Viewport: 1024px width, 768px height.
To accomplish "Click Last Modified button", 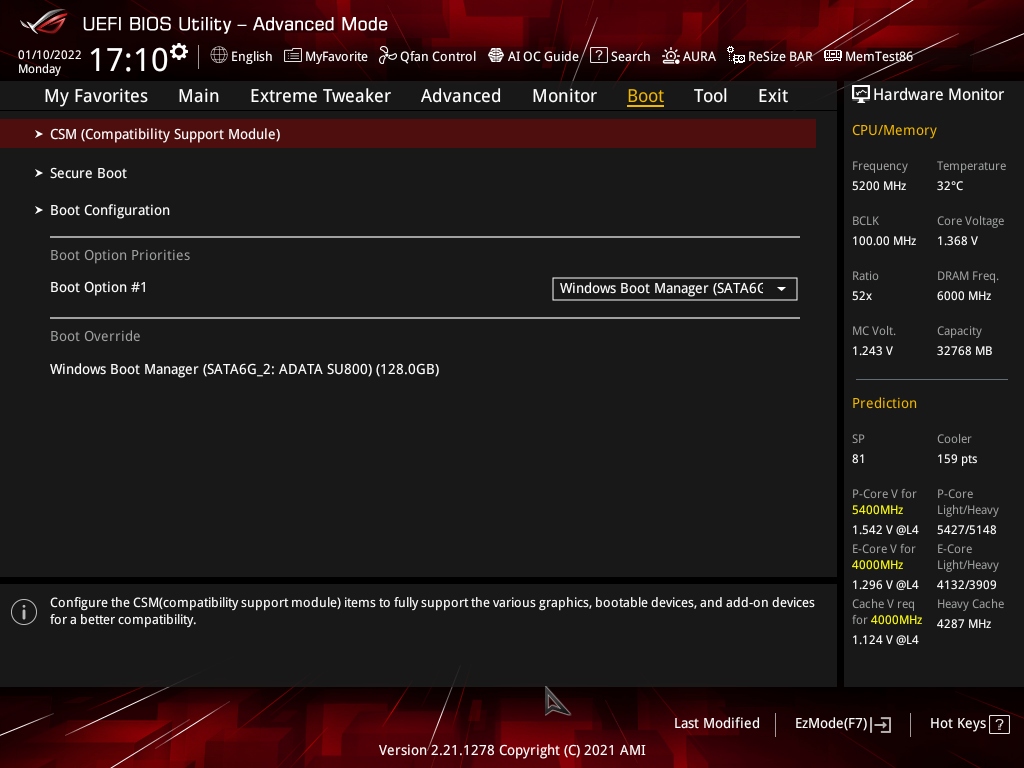I will tap(716, 724).
